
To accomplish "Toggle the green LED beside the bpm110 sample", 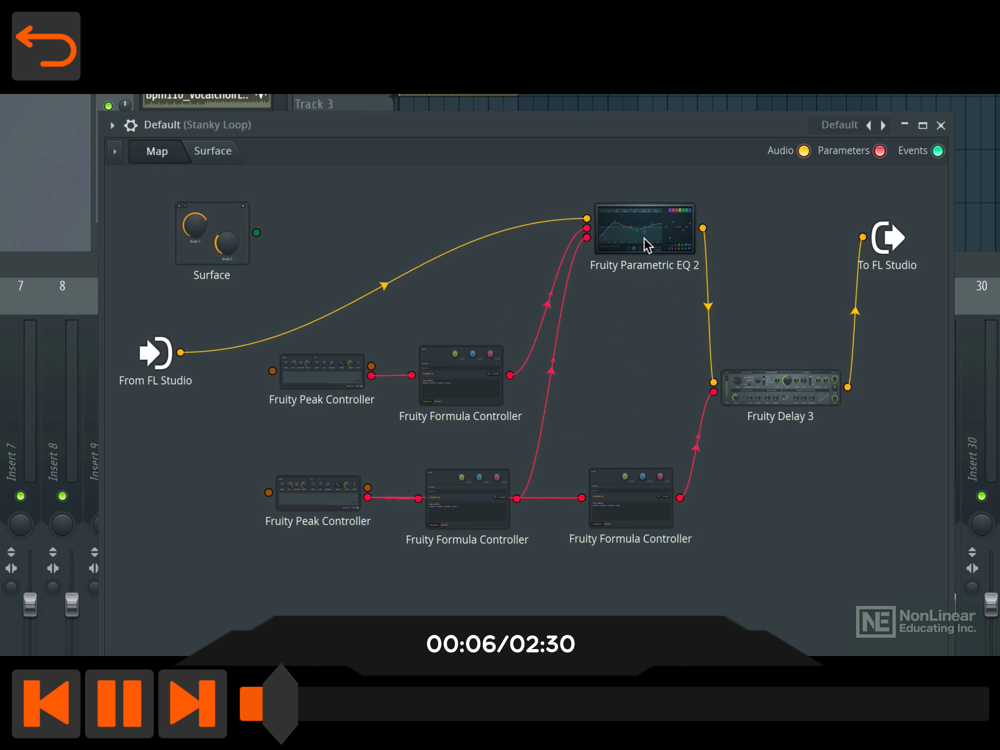I will point(108,106).
